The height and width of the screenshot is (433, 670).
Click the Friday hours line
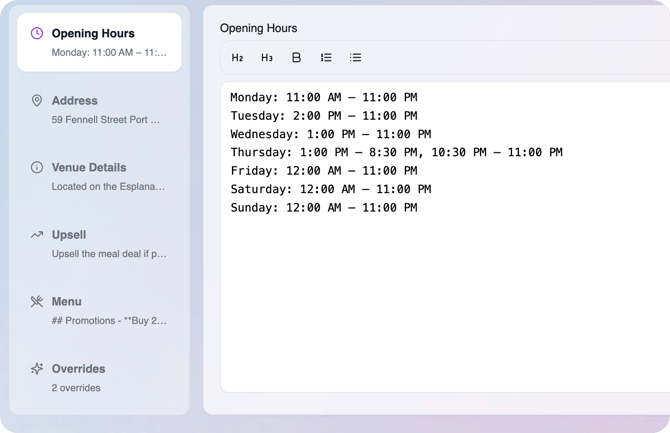(x=324, y=171)
